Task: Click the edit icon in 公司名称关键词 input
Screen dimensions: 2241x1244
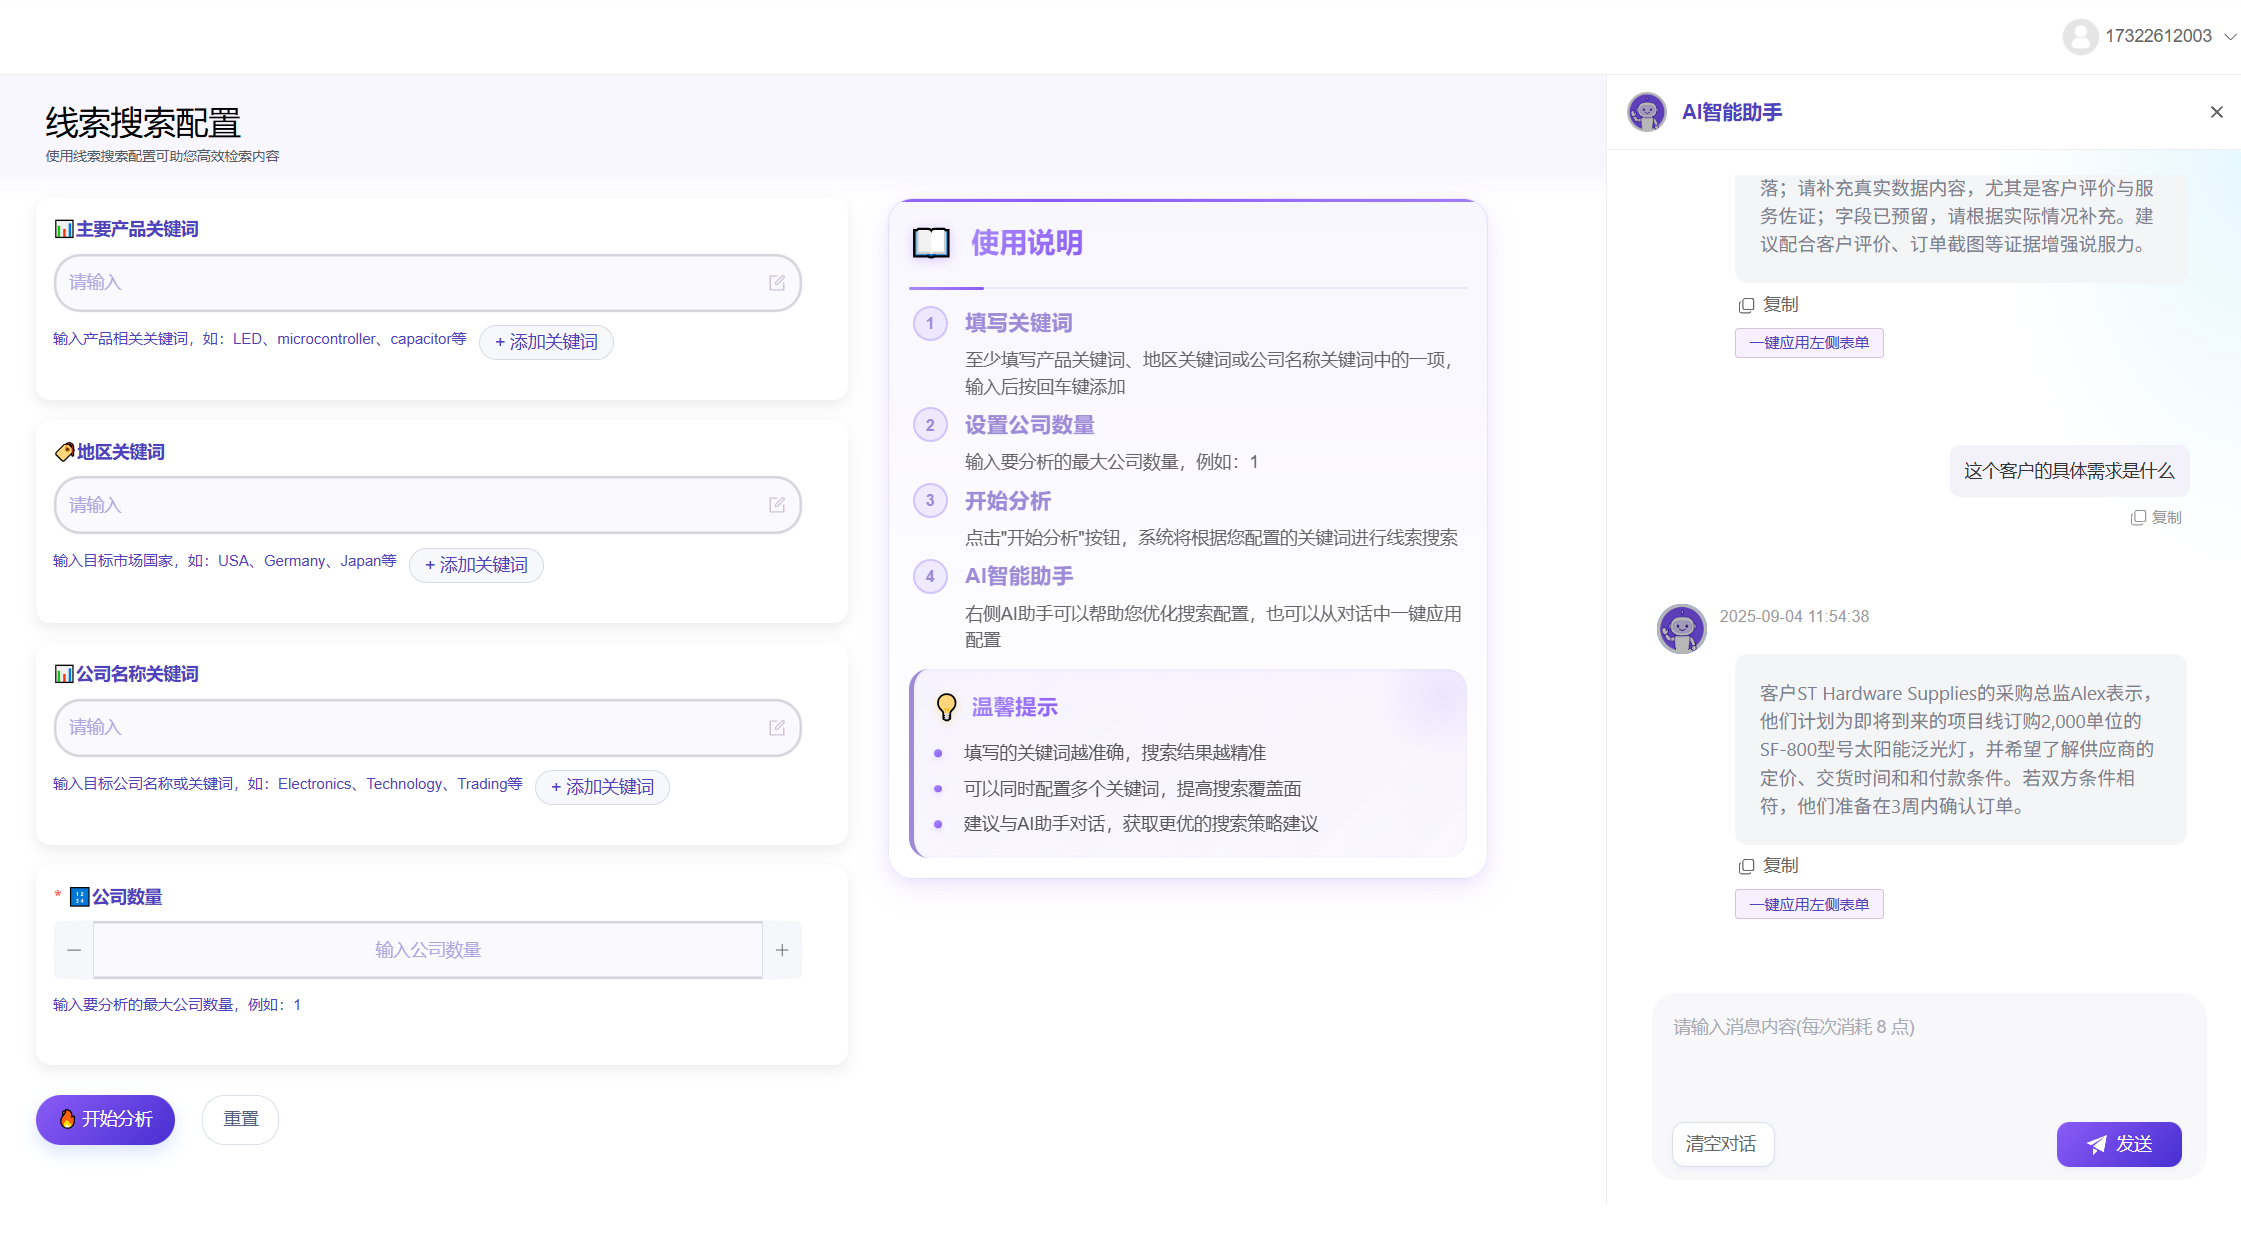Action: [777, 728]
